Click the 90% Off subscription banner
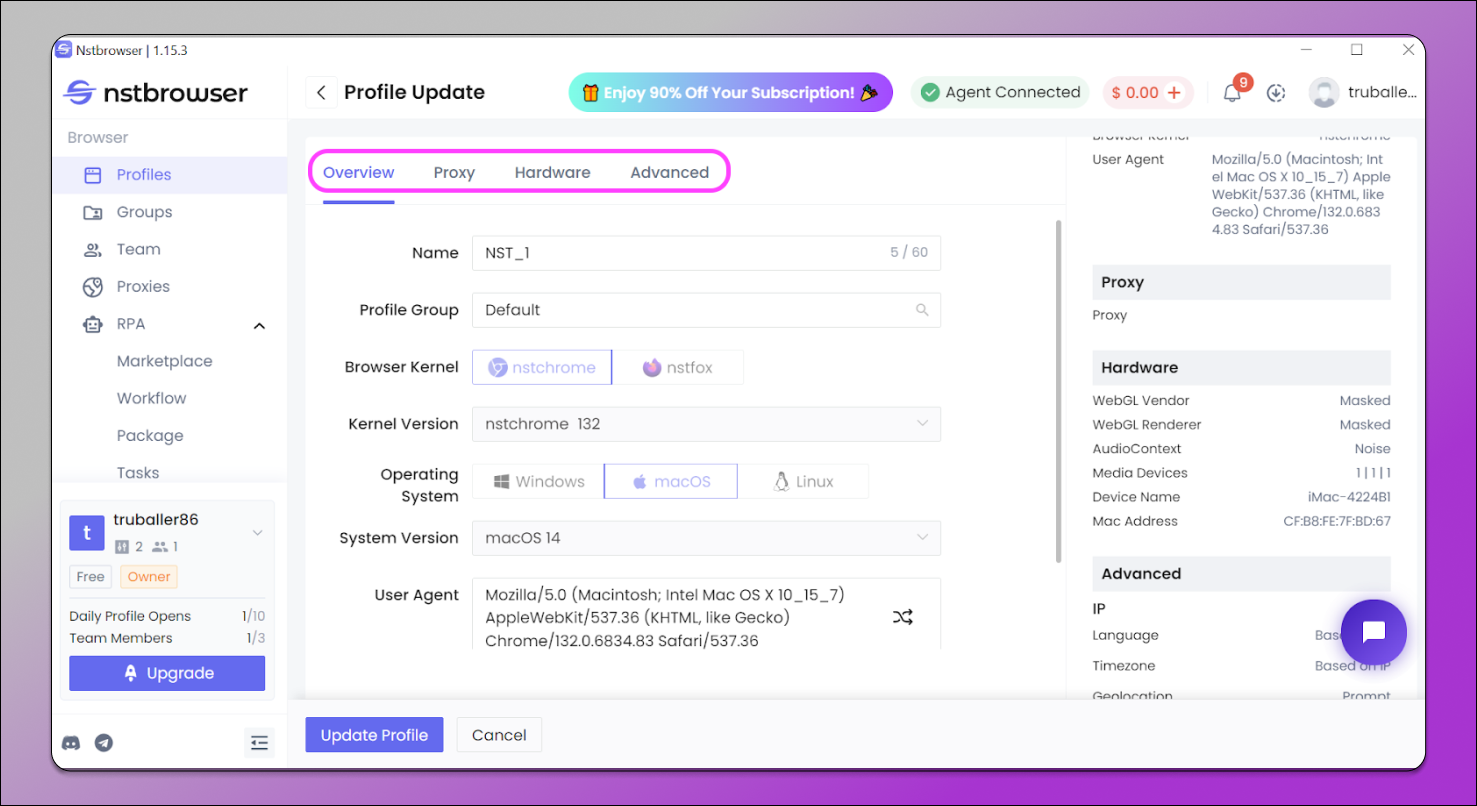1477x806 pixels. coord(731,93)
